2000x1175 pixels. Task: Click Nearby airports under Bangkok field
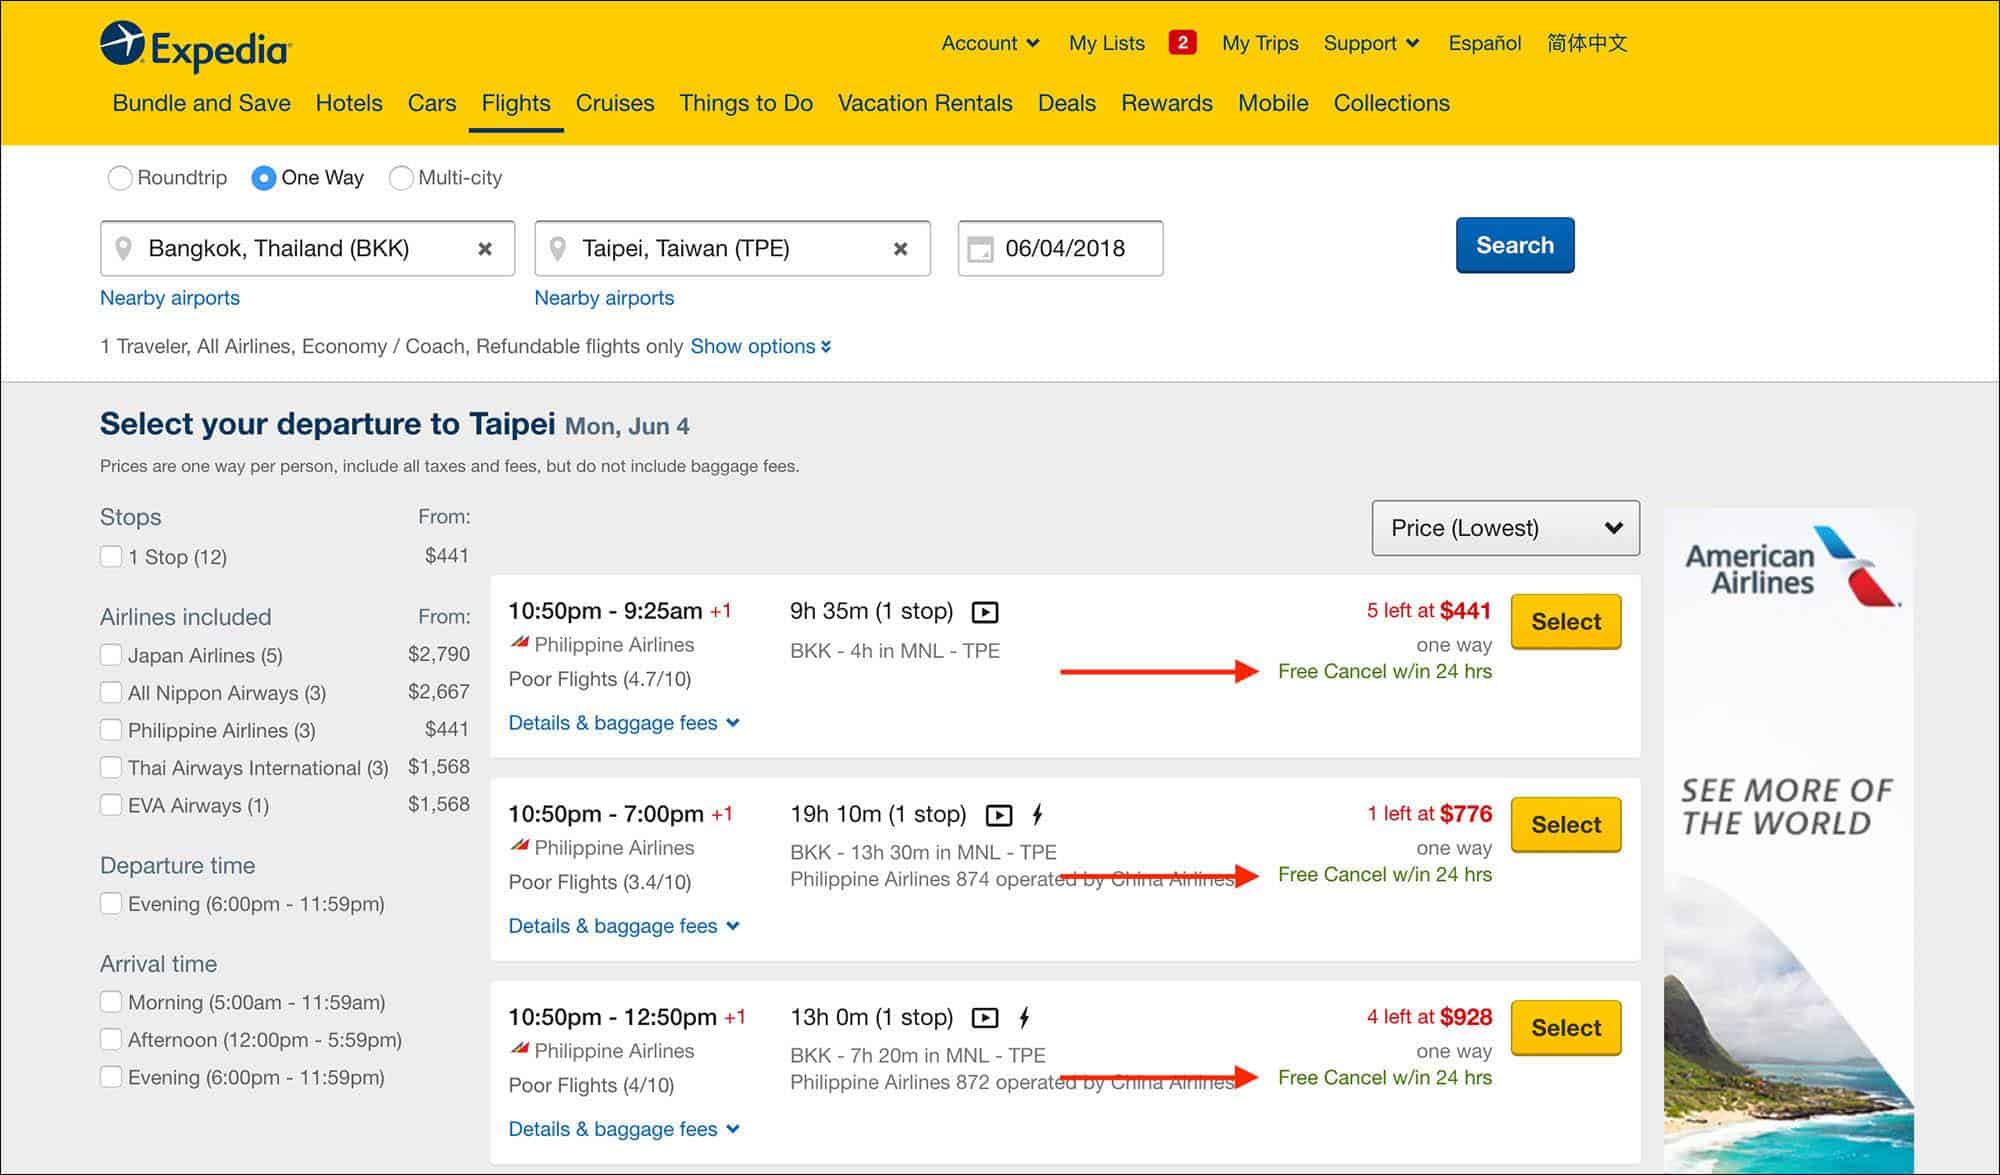170,298
